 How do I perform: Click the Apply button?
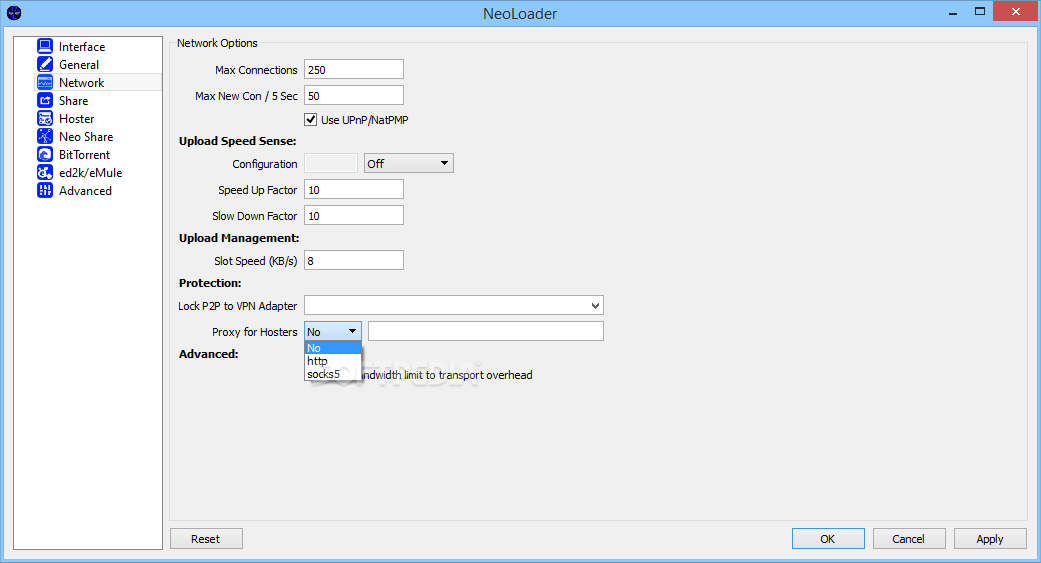pyautogui.click(x=990, y=538)
